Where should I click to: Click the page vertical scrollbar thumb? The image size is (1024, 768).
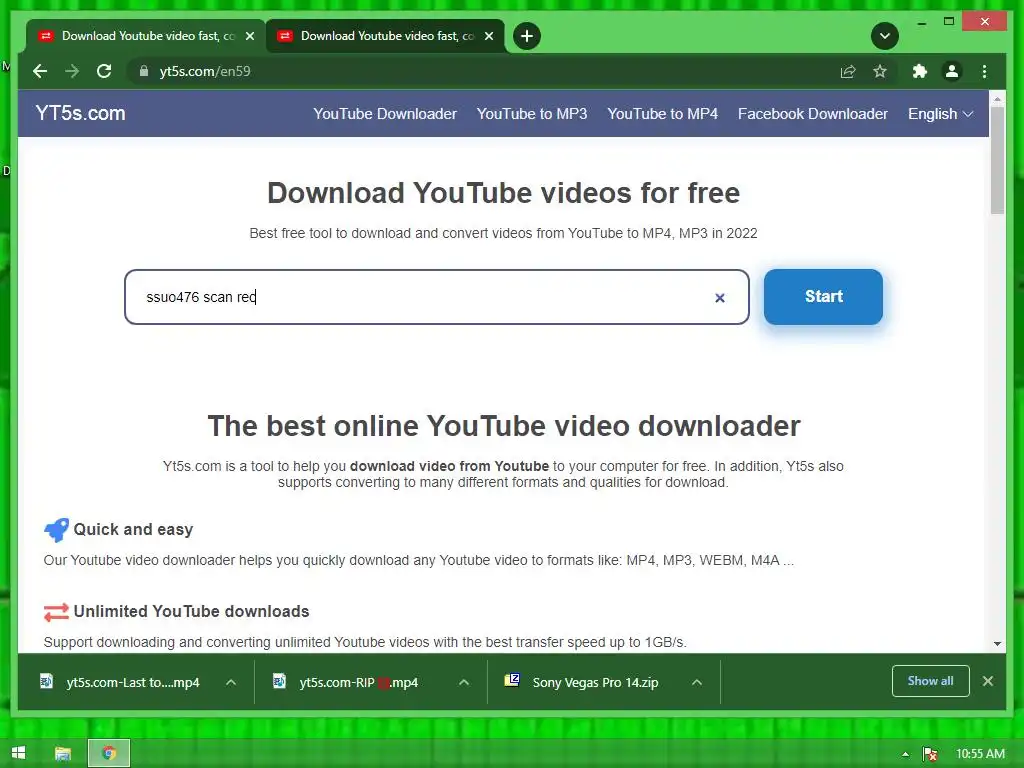[997, 160]
